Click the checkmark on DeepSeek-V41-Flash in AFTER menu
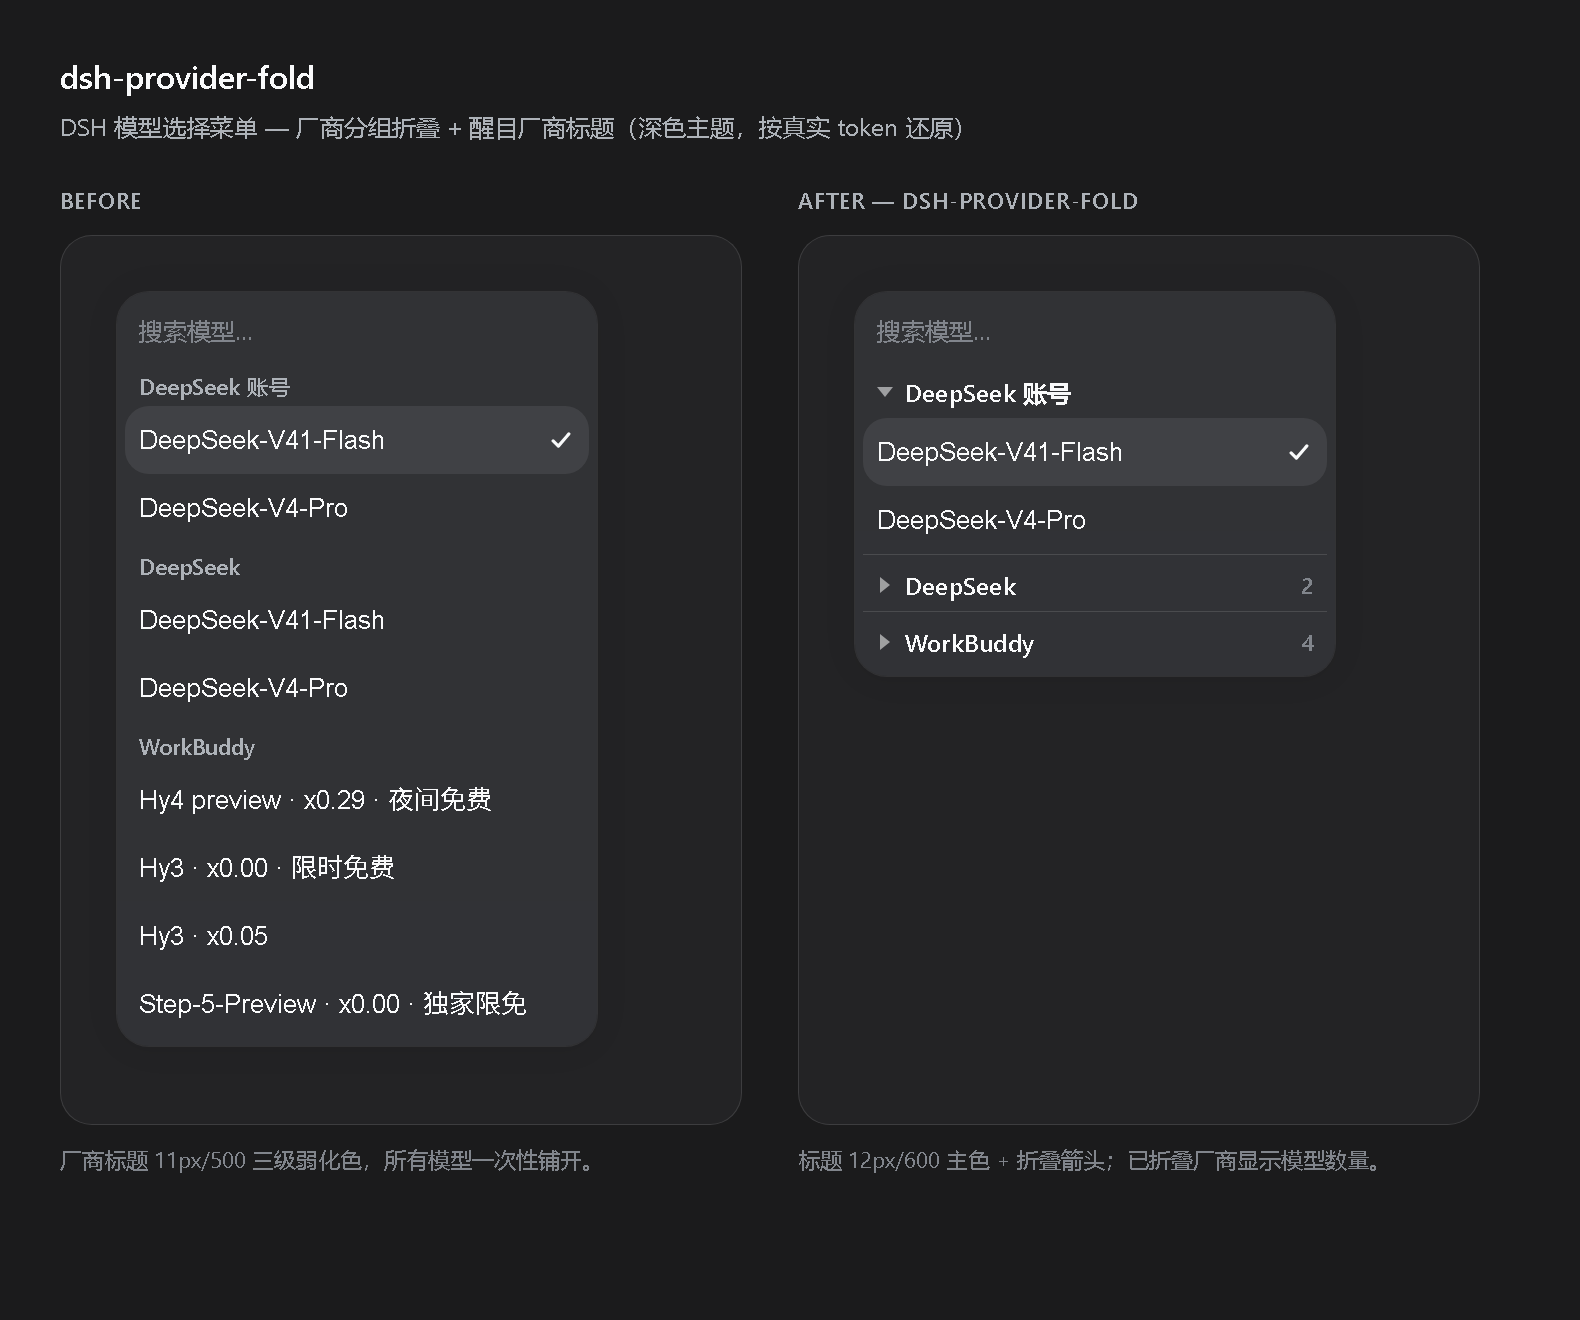This screenshot has width=1580, height=1320. [1299, 452]
